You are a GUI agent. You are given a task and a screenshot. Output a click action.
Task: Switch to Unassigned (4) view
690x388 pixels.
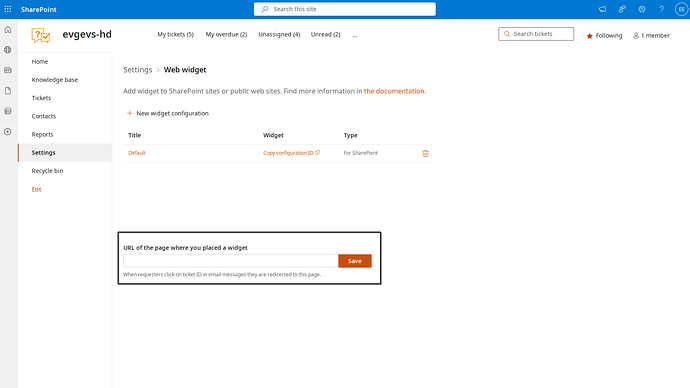coord(279,34)
